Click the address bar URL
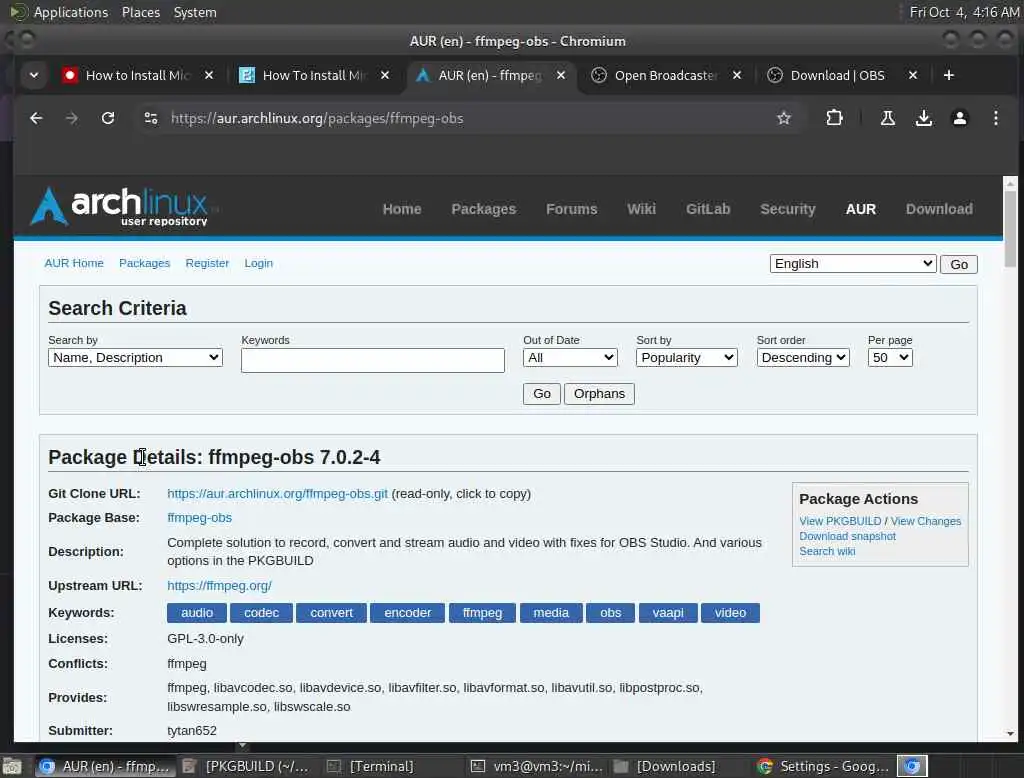 point(317,118)
